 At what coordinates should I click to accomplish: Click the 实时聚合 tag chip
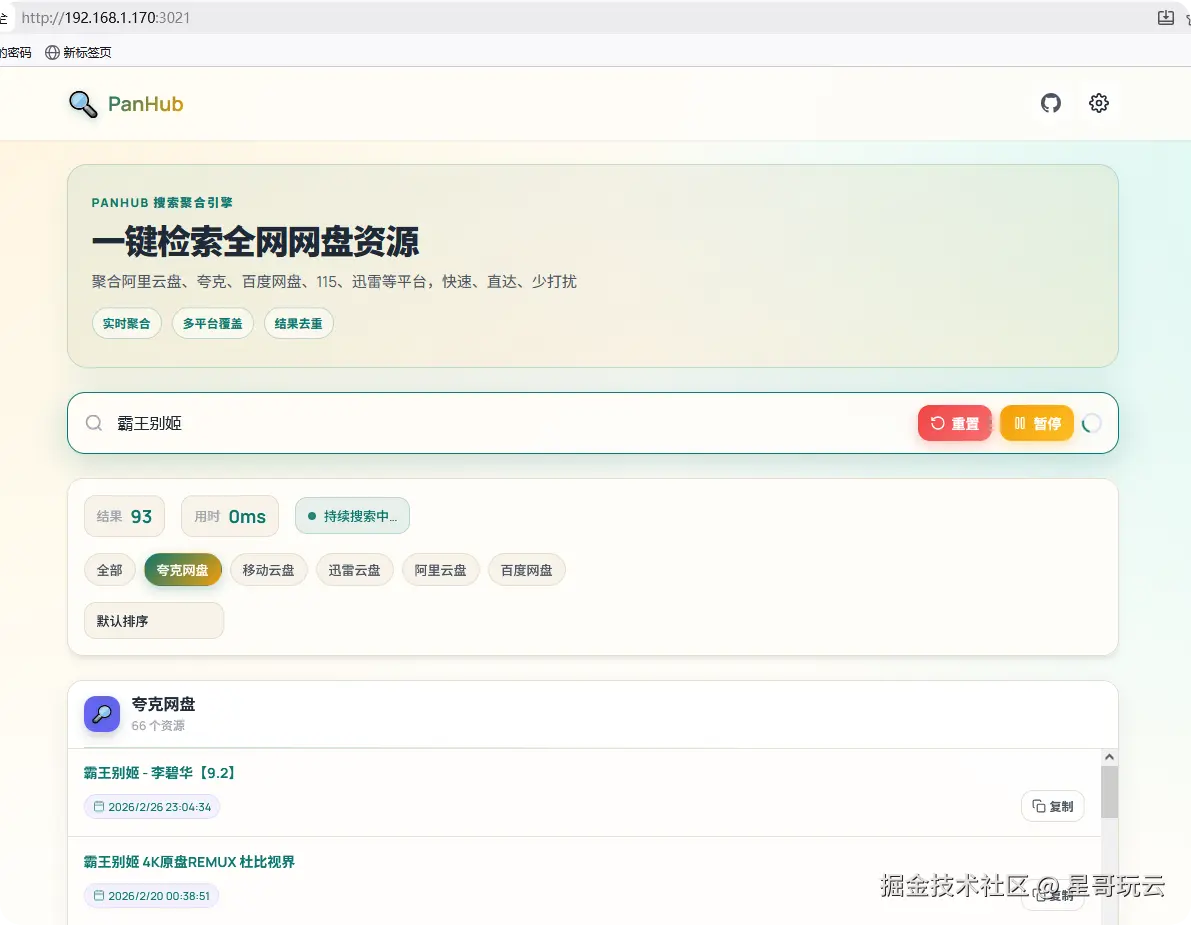click(127, 324)
